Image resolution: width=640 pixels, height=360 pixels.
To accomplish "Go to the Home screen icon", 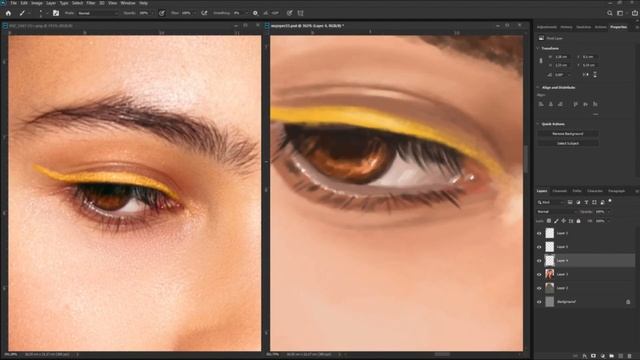I will pyautogui.click(x=8, y=13).
